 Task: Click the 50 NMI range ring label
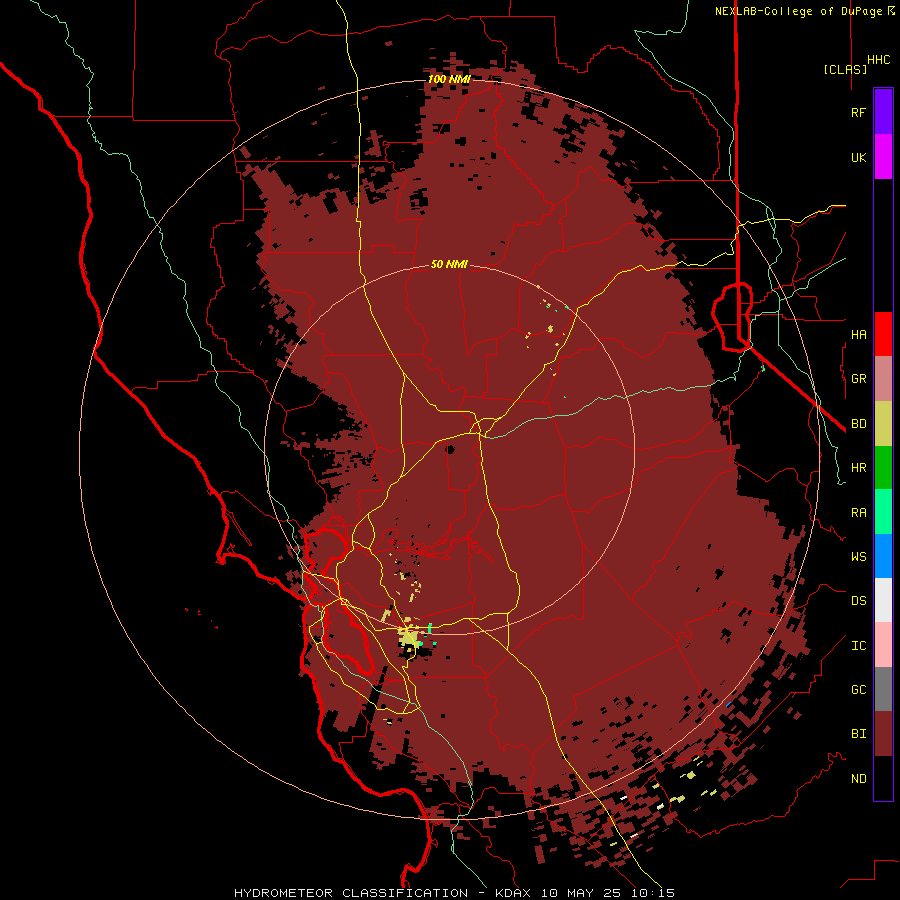(x=449, y=265)
